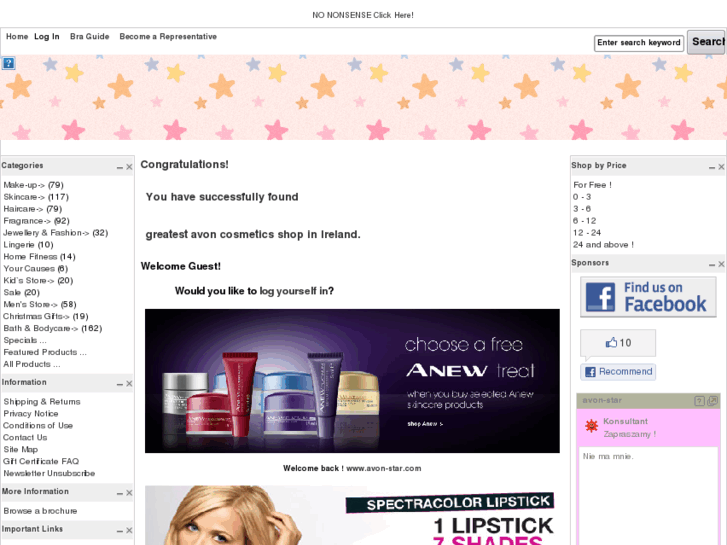Expand the Skincare category
Screen dimensions: 727x545
click(26, 197)
